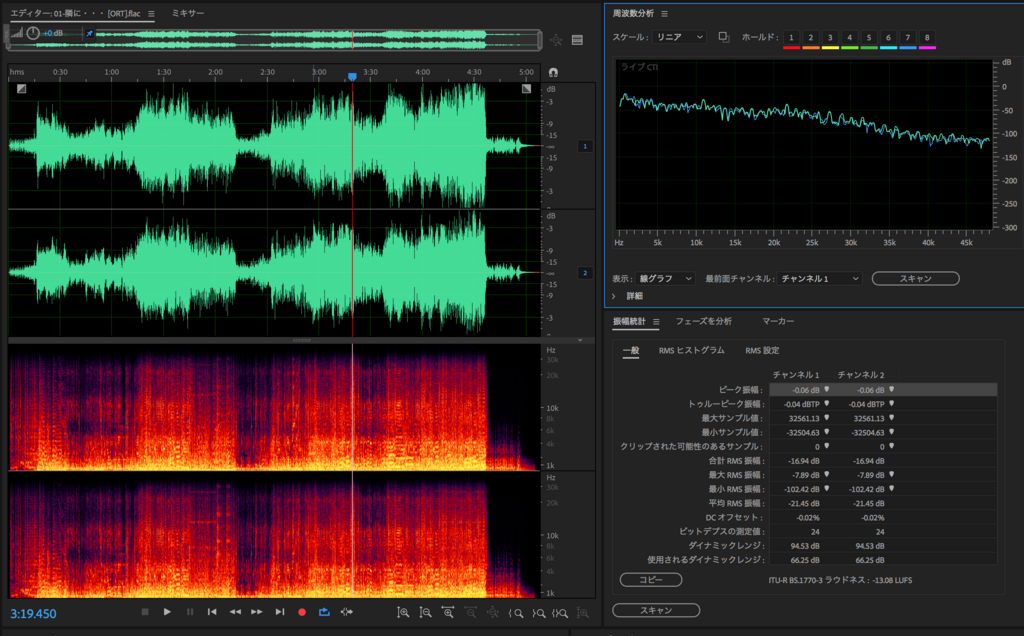The height and width of the screenshot is (636, 1024).
Task: Click スキャン button below amplitude statistics
Action: point(656,611)
